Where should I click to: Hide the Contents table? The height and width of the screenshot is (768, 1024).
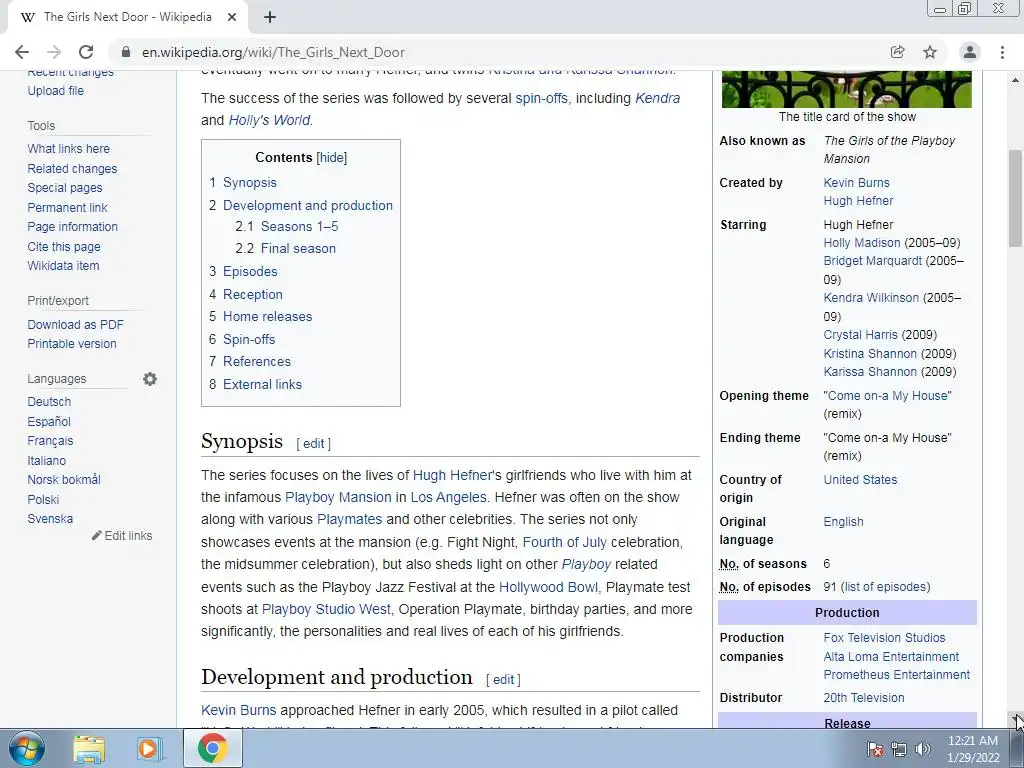[x=332, y=157]
